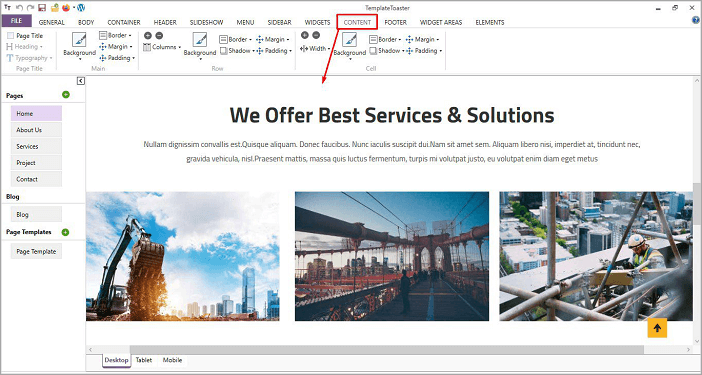
Task: Click the excavator image thumbnail
Action: 183,256
